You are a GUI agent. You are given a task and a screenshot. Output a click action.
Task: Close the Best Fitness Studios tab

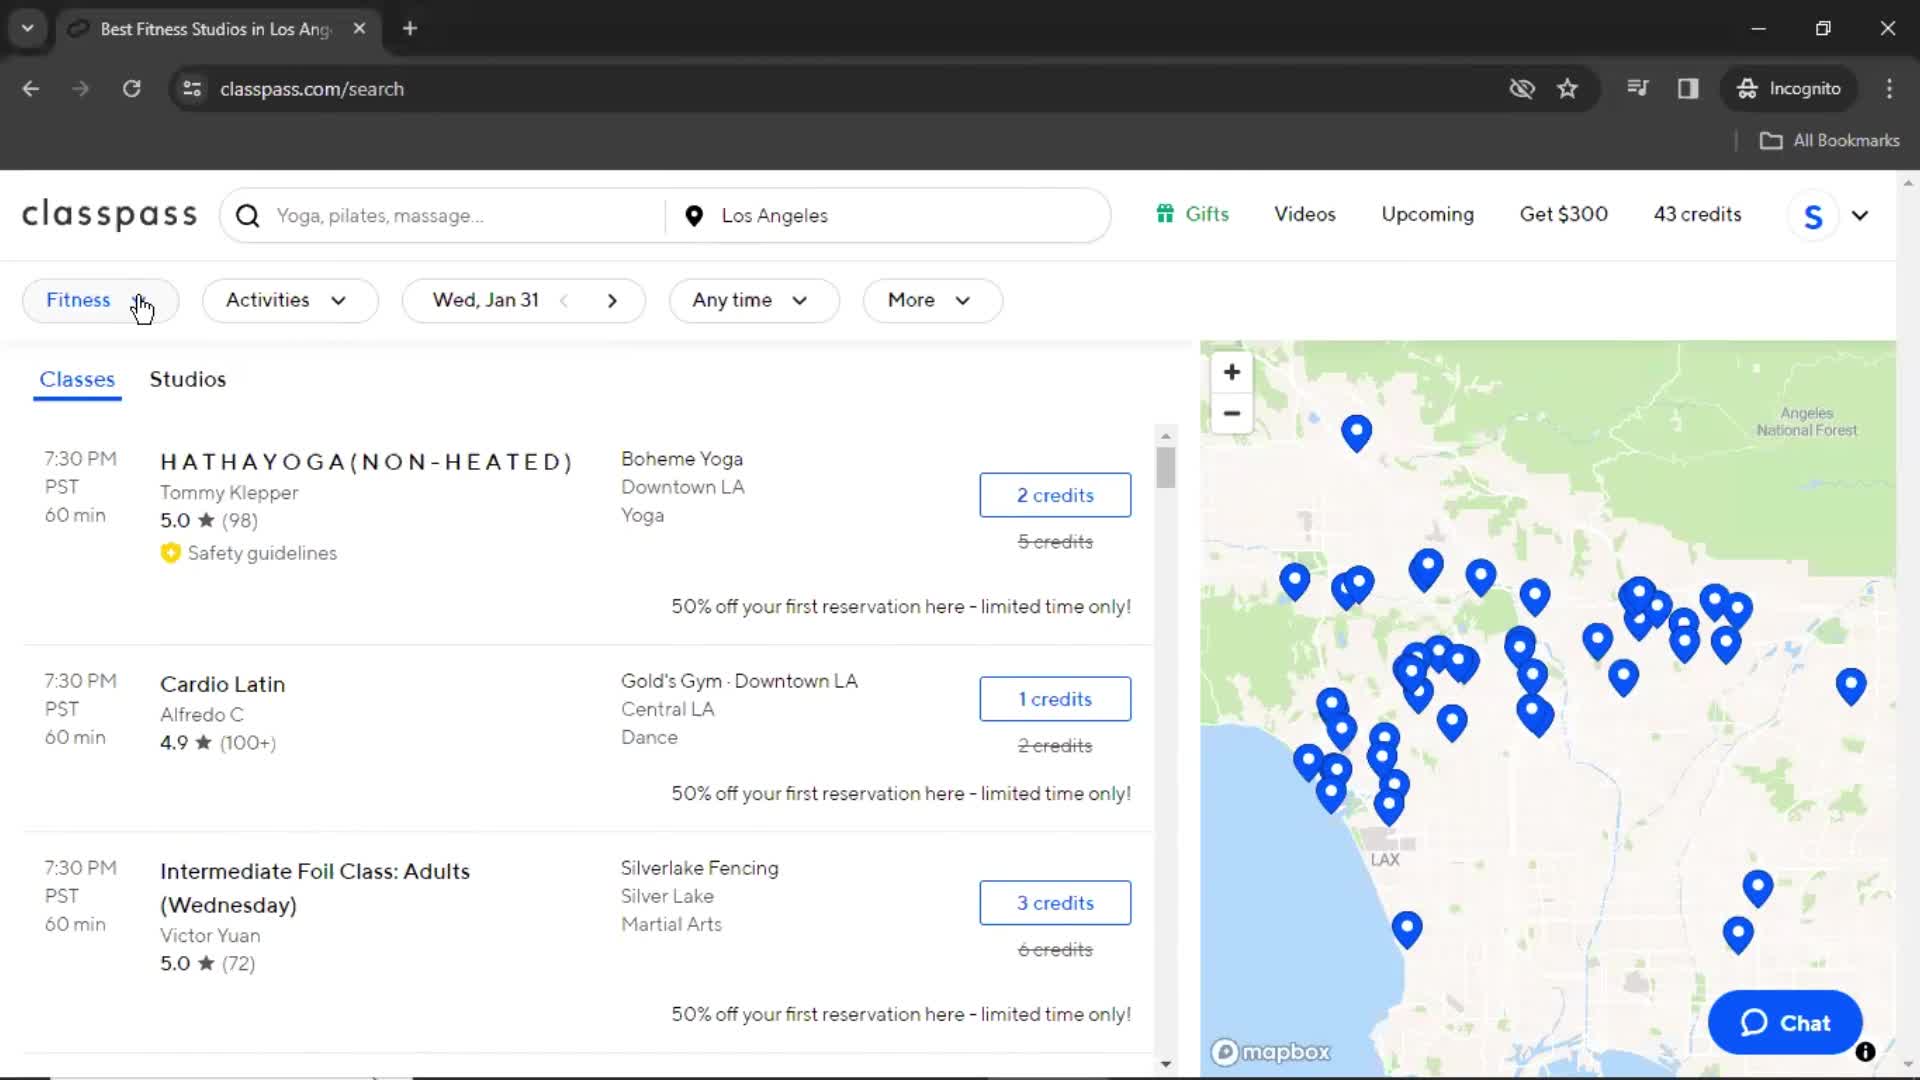359,29
